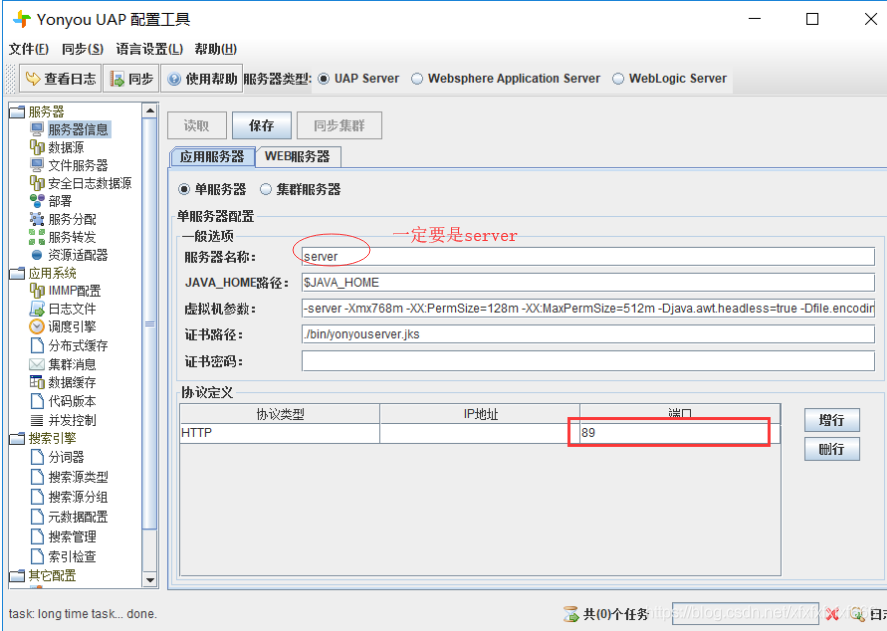This screenshot has width=887, height=631.
Task: Click the 保存 button
Action: pos(261,126)
